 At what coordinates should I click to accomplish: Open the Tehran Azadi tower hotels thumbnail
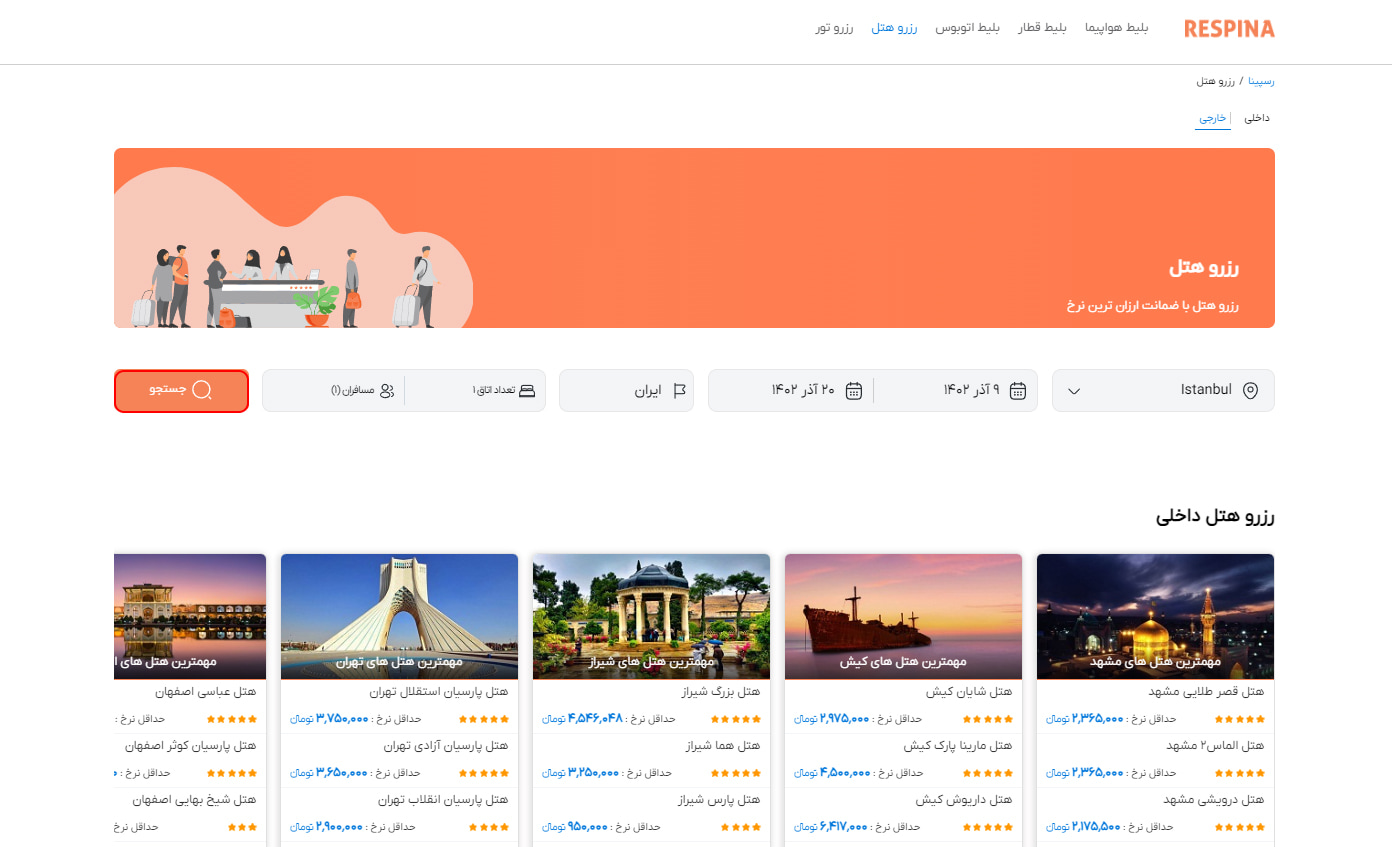tap(399, 615)
